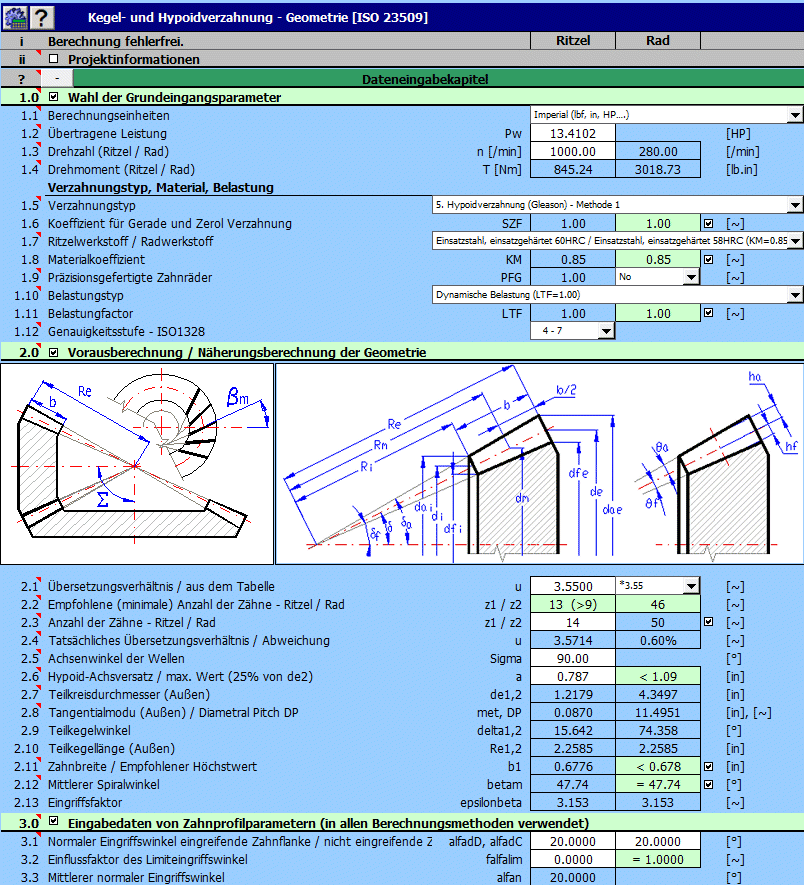The width and height of the screenshot is (804, 885).
Task: Expand the Ritzelwerkstoff material dropdown
Action: 795,241
